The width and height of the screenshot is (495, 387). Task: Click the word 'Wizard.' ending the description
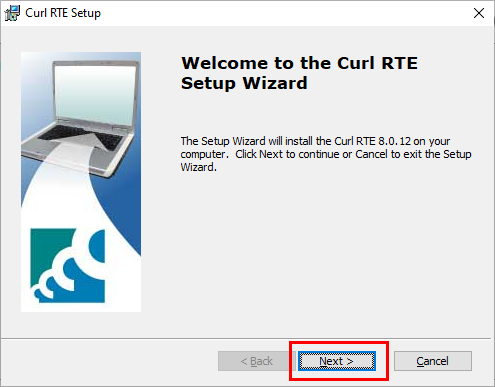click(199, 167)
